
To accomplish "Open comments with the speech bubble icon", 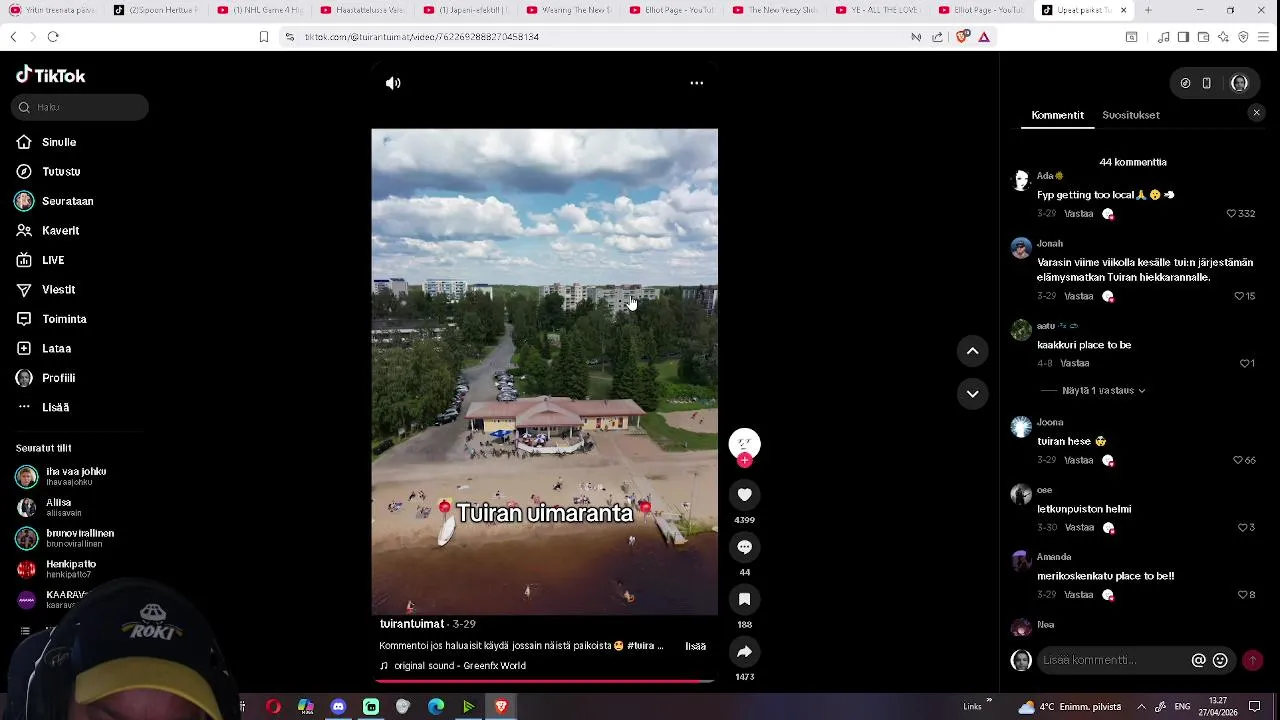I will pyautogui.click(x=745, y=547).
